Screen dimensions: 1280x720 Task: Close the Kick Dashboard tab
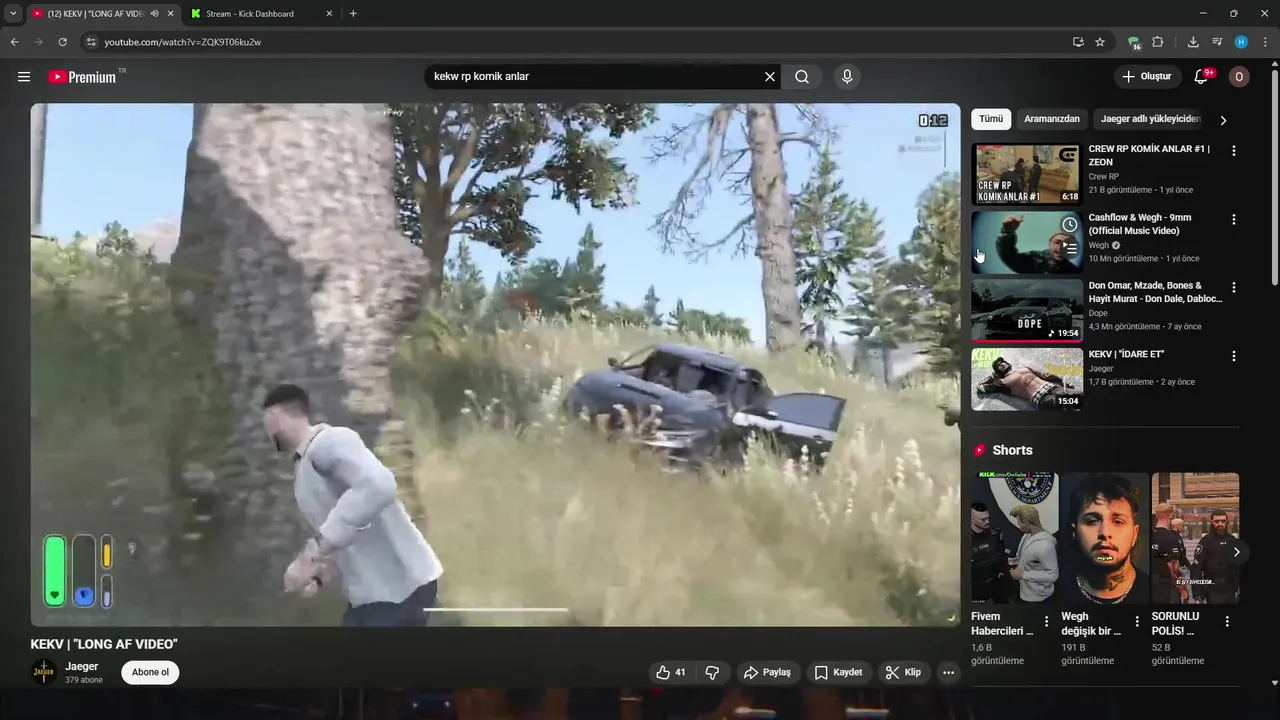(x=329, y=13)
